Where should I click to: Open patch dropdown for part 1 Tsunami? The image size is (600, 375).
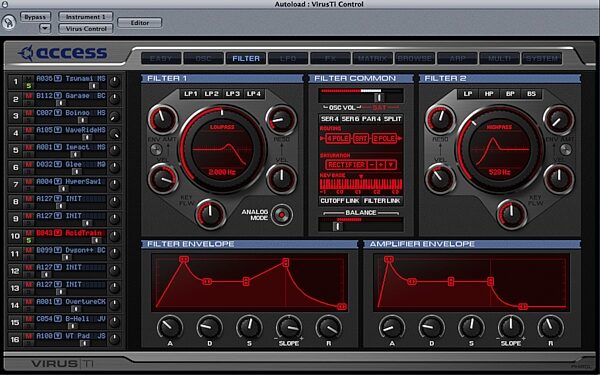(58, 78)
